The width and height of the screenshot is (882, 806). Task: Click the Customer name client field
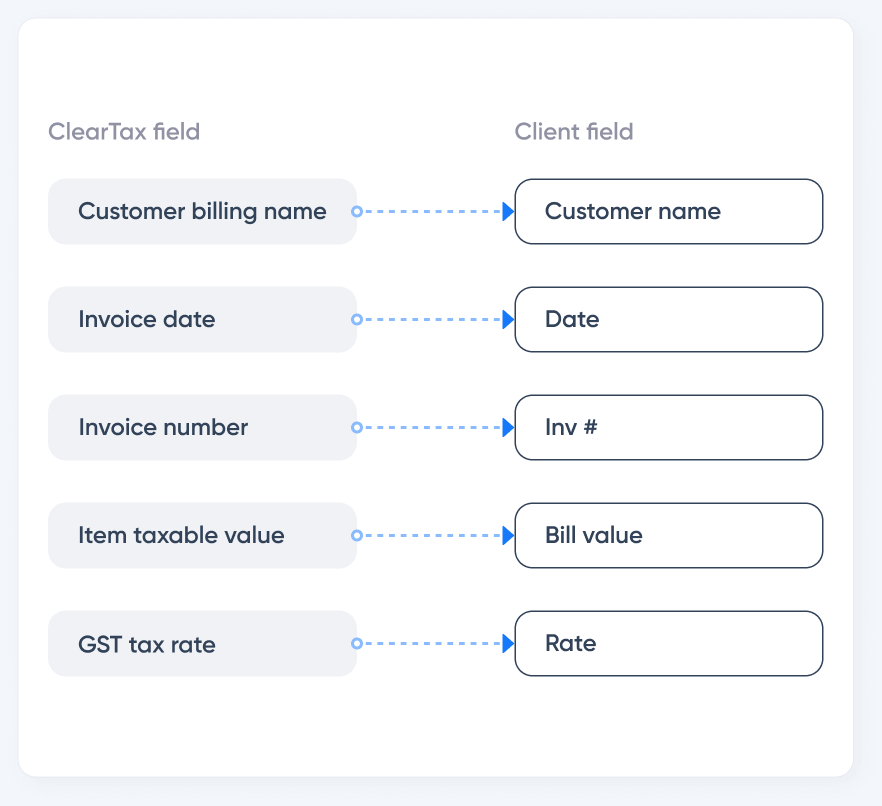(x=668, y=211)
